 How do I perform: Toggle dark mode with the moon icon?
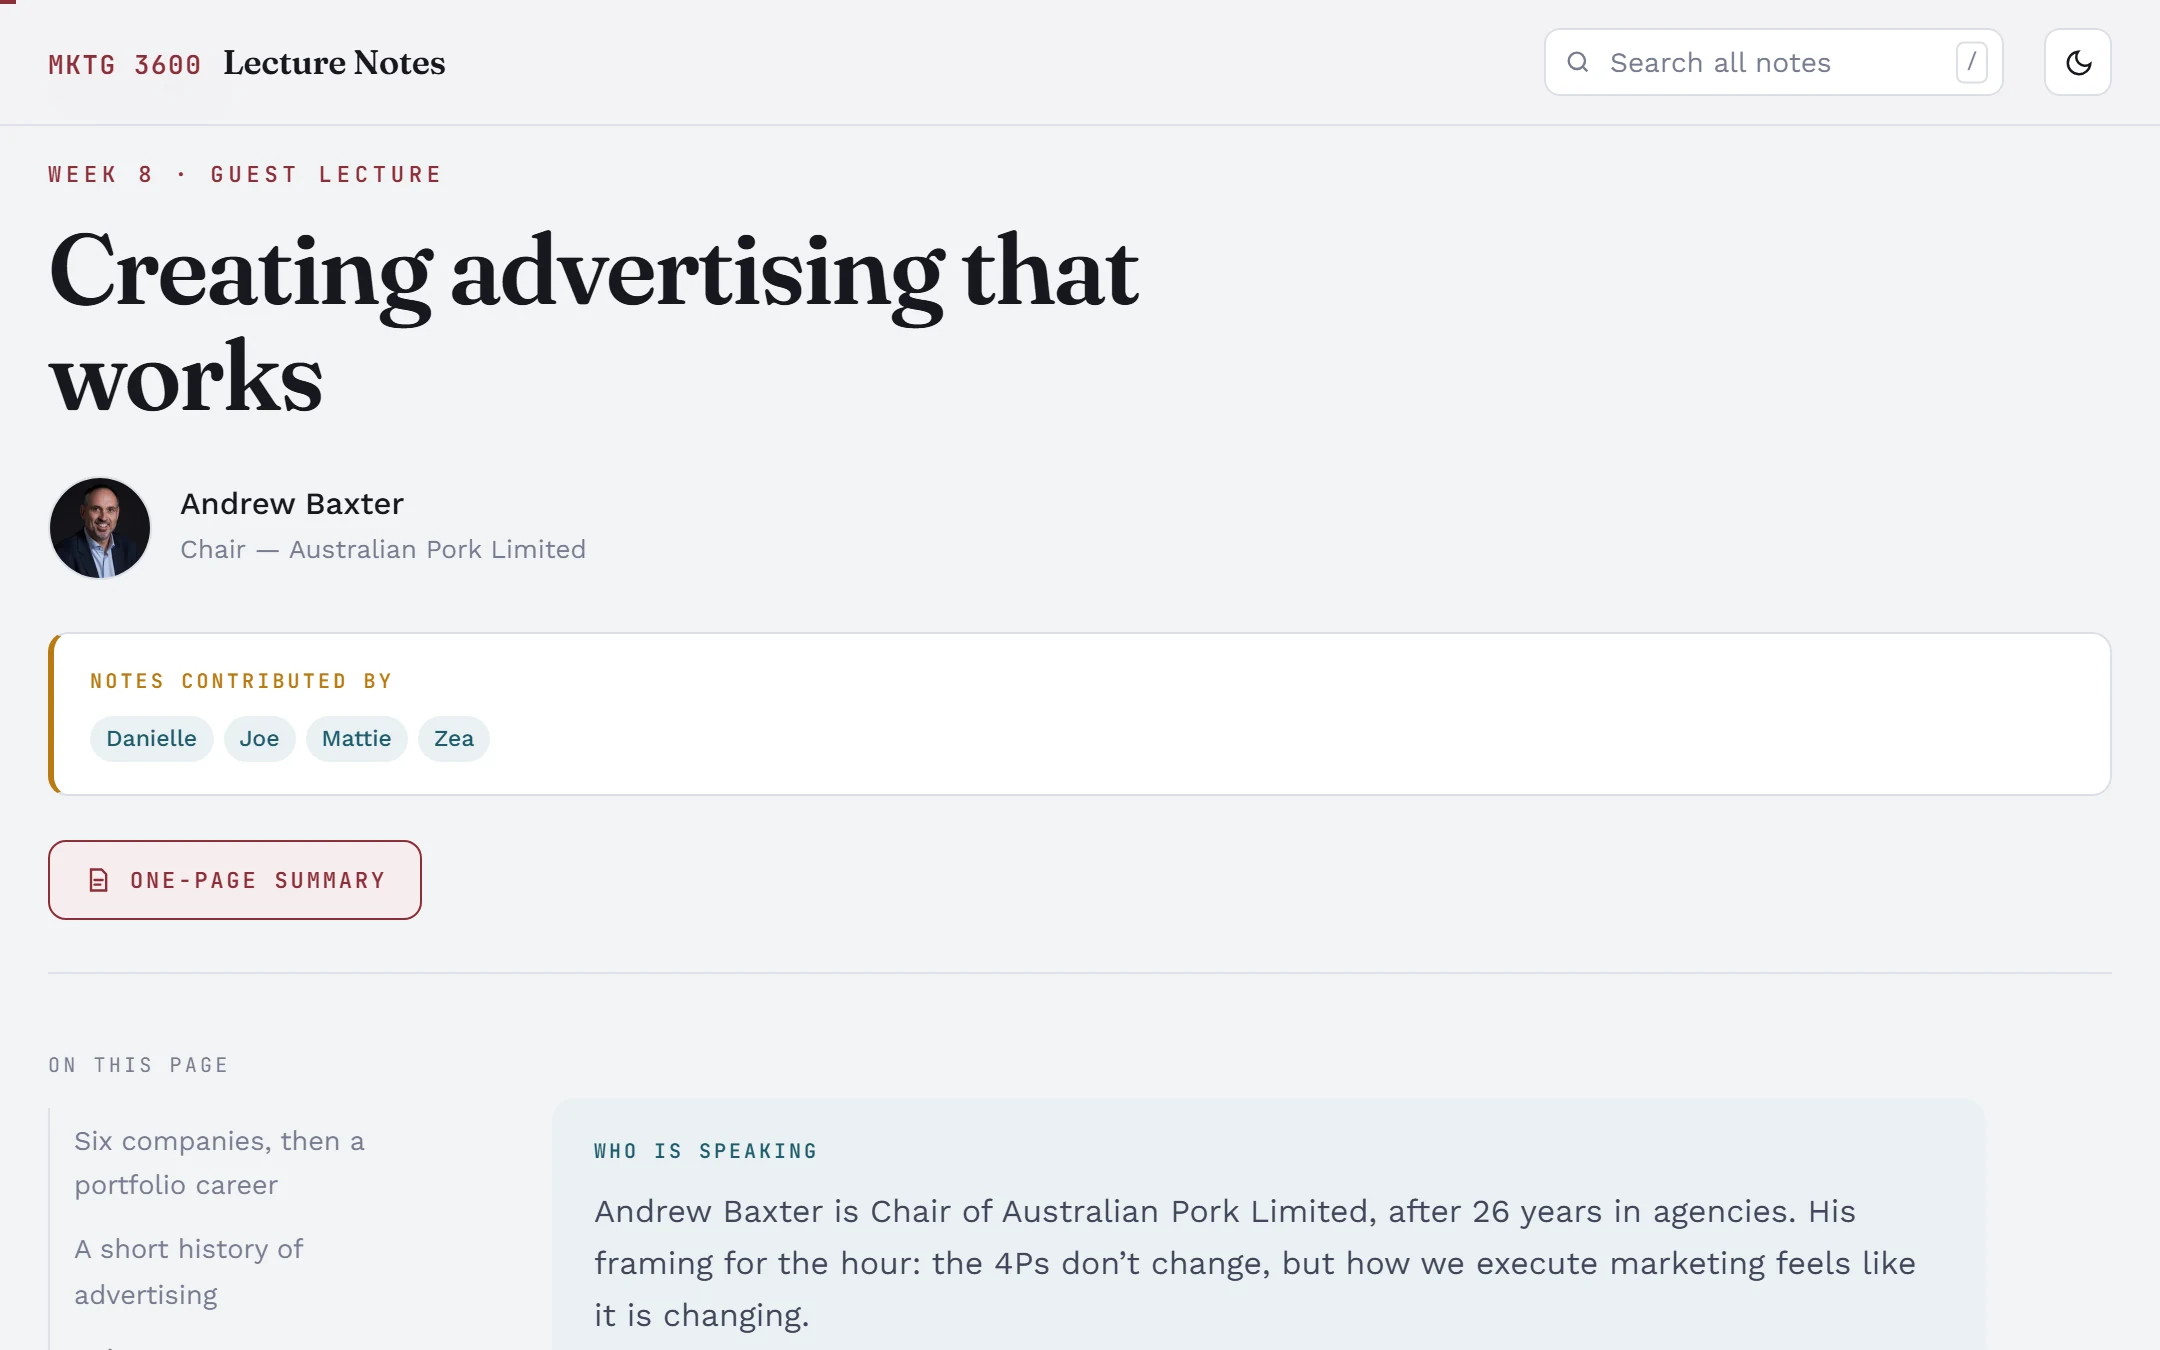[2078, 62]
